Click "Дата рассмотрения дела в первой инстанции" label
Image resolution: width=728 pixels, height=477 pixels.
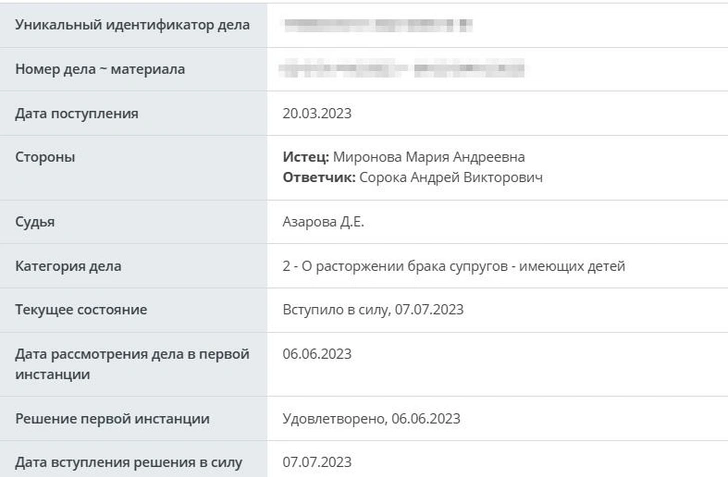[x=132, y=364]
